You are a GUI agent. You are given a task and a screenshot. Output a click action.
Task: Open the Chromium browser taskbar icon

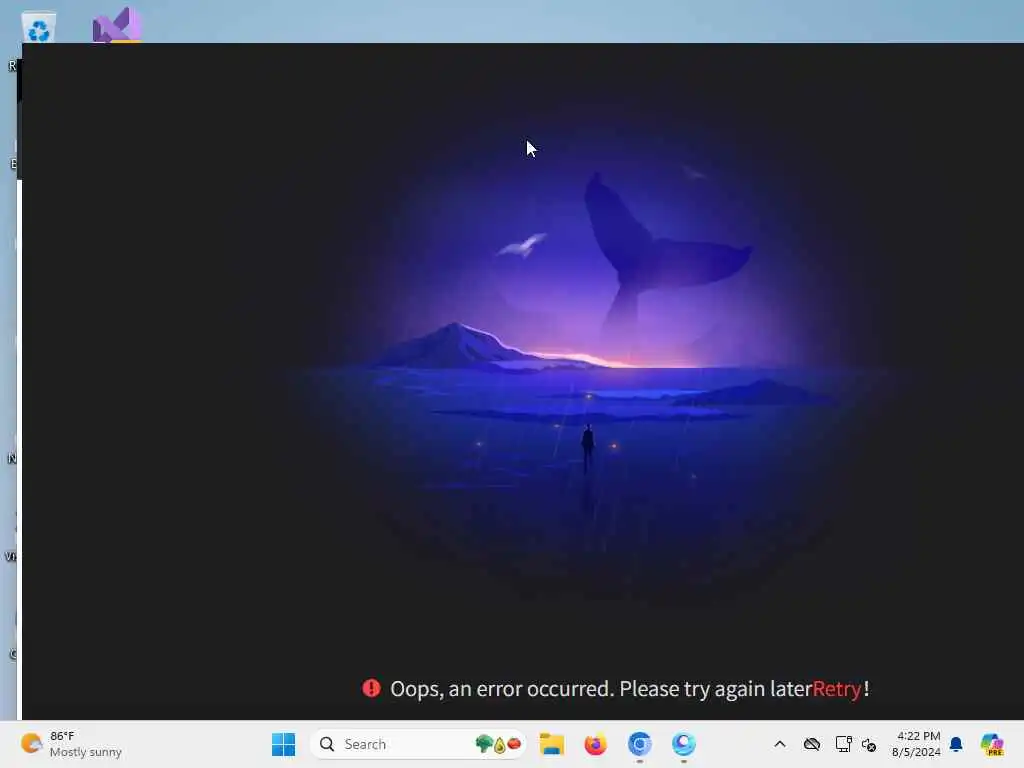pyautogui.click(x=639, y=744)
